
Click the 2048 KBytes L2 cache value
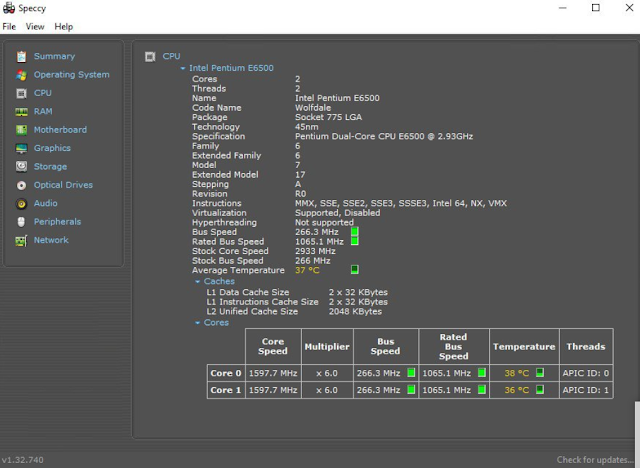click(355, 311)
